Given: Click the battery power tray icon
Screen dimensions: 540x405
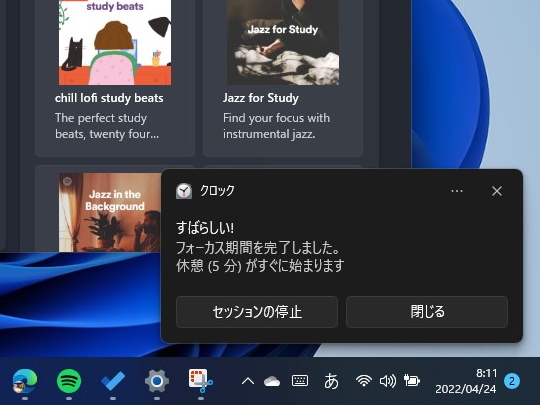Looking at the screenshot, I should tap(412, 381).
